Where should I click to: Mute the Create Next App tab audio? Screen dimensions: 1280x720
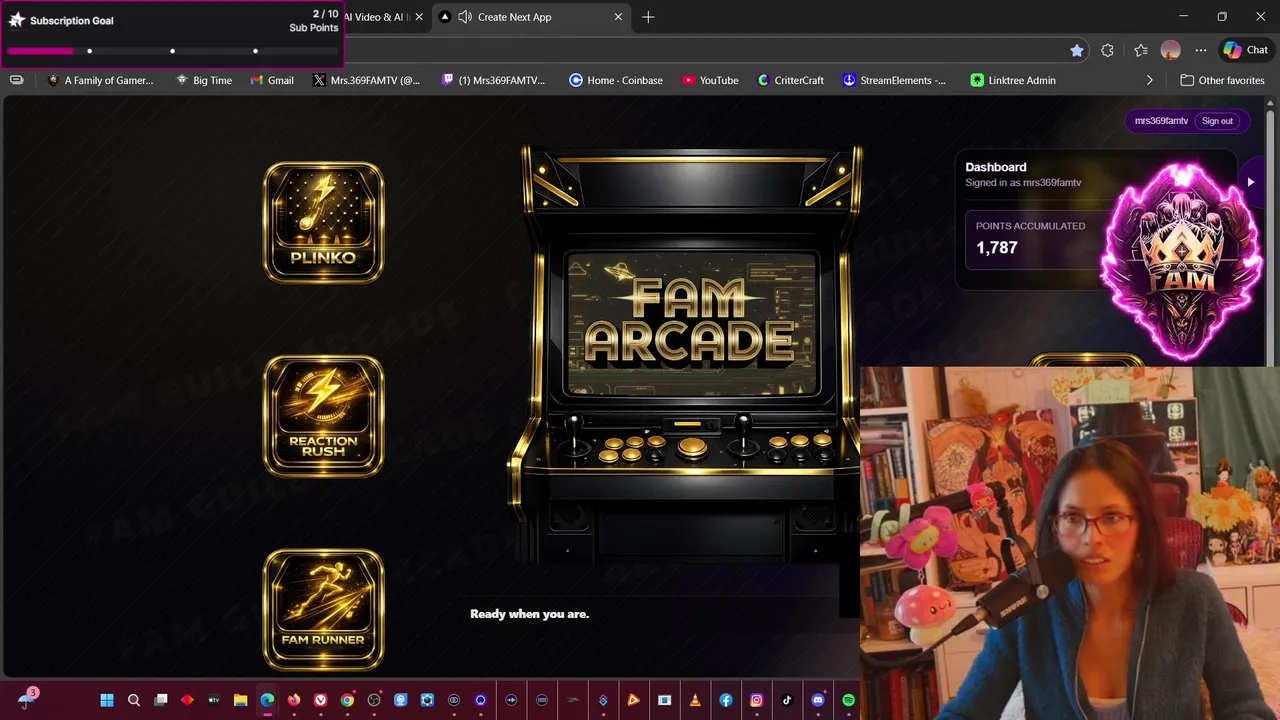465,17
